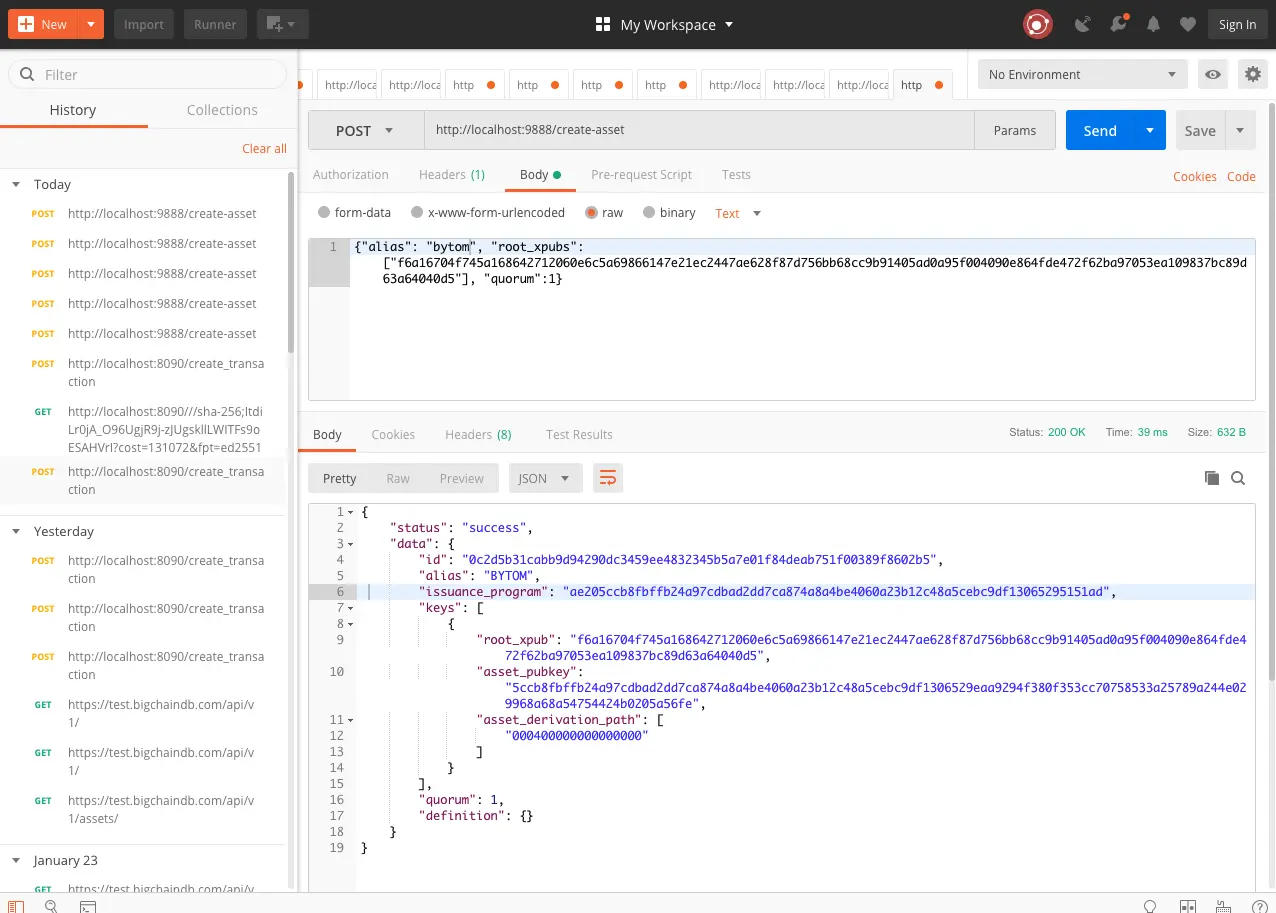Switch to two-pane layout icon
1276x913 pixels.
point(1188,906)
